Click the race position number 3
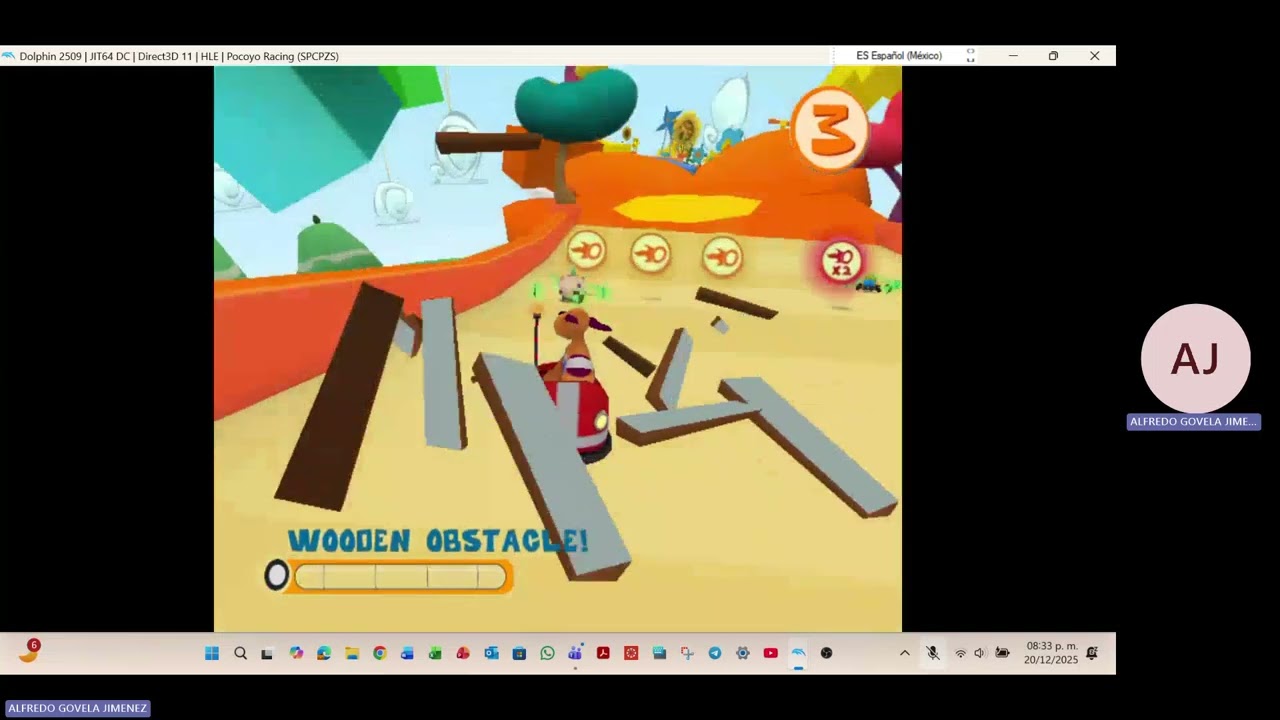The height and width of the screenshot is (720, 1280). 830,128
